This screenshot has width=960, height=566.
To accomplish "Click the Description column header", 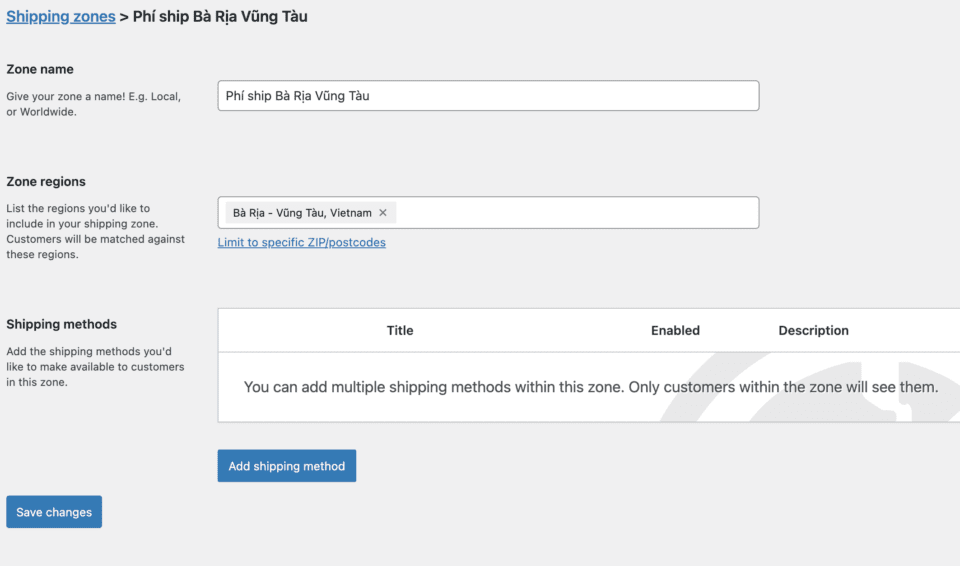I will point(813,330).
